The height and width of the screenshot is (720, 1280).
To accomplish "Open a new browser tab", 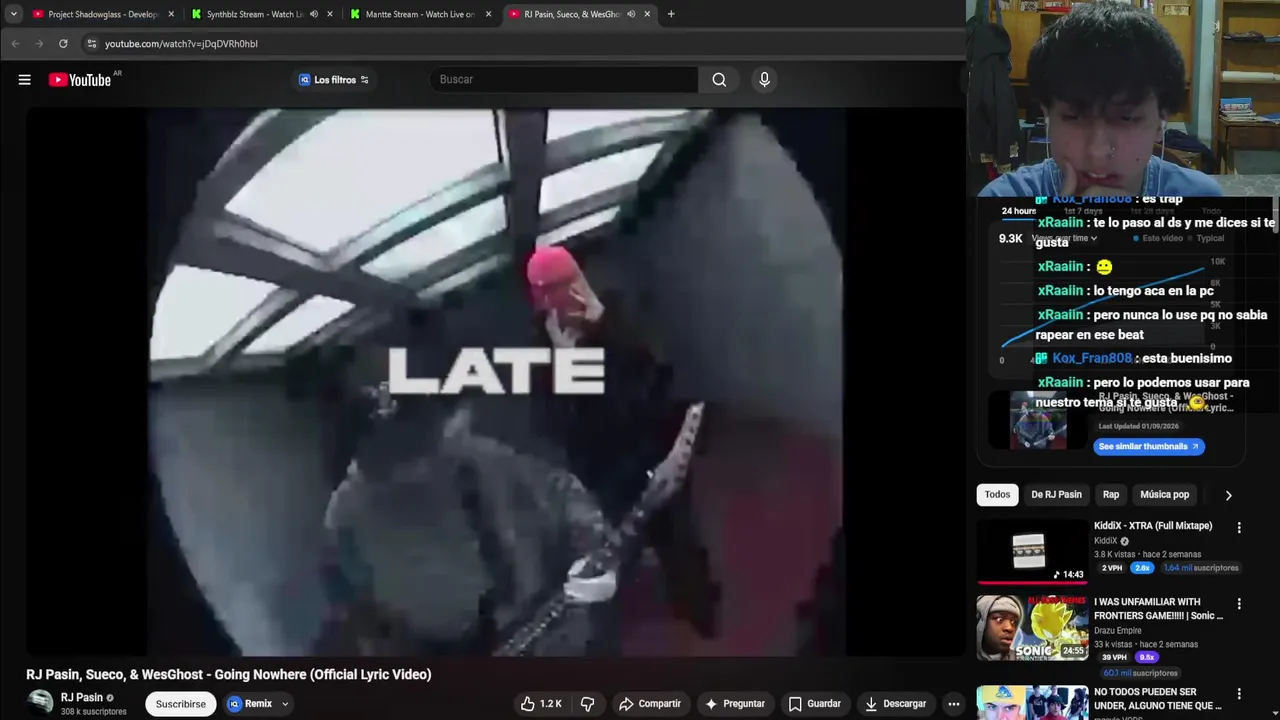I will pos(671,14).
